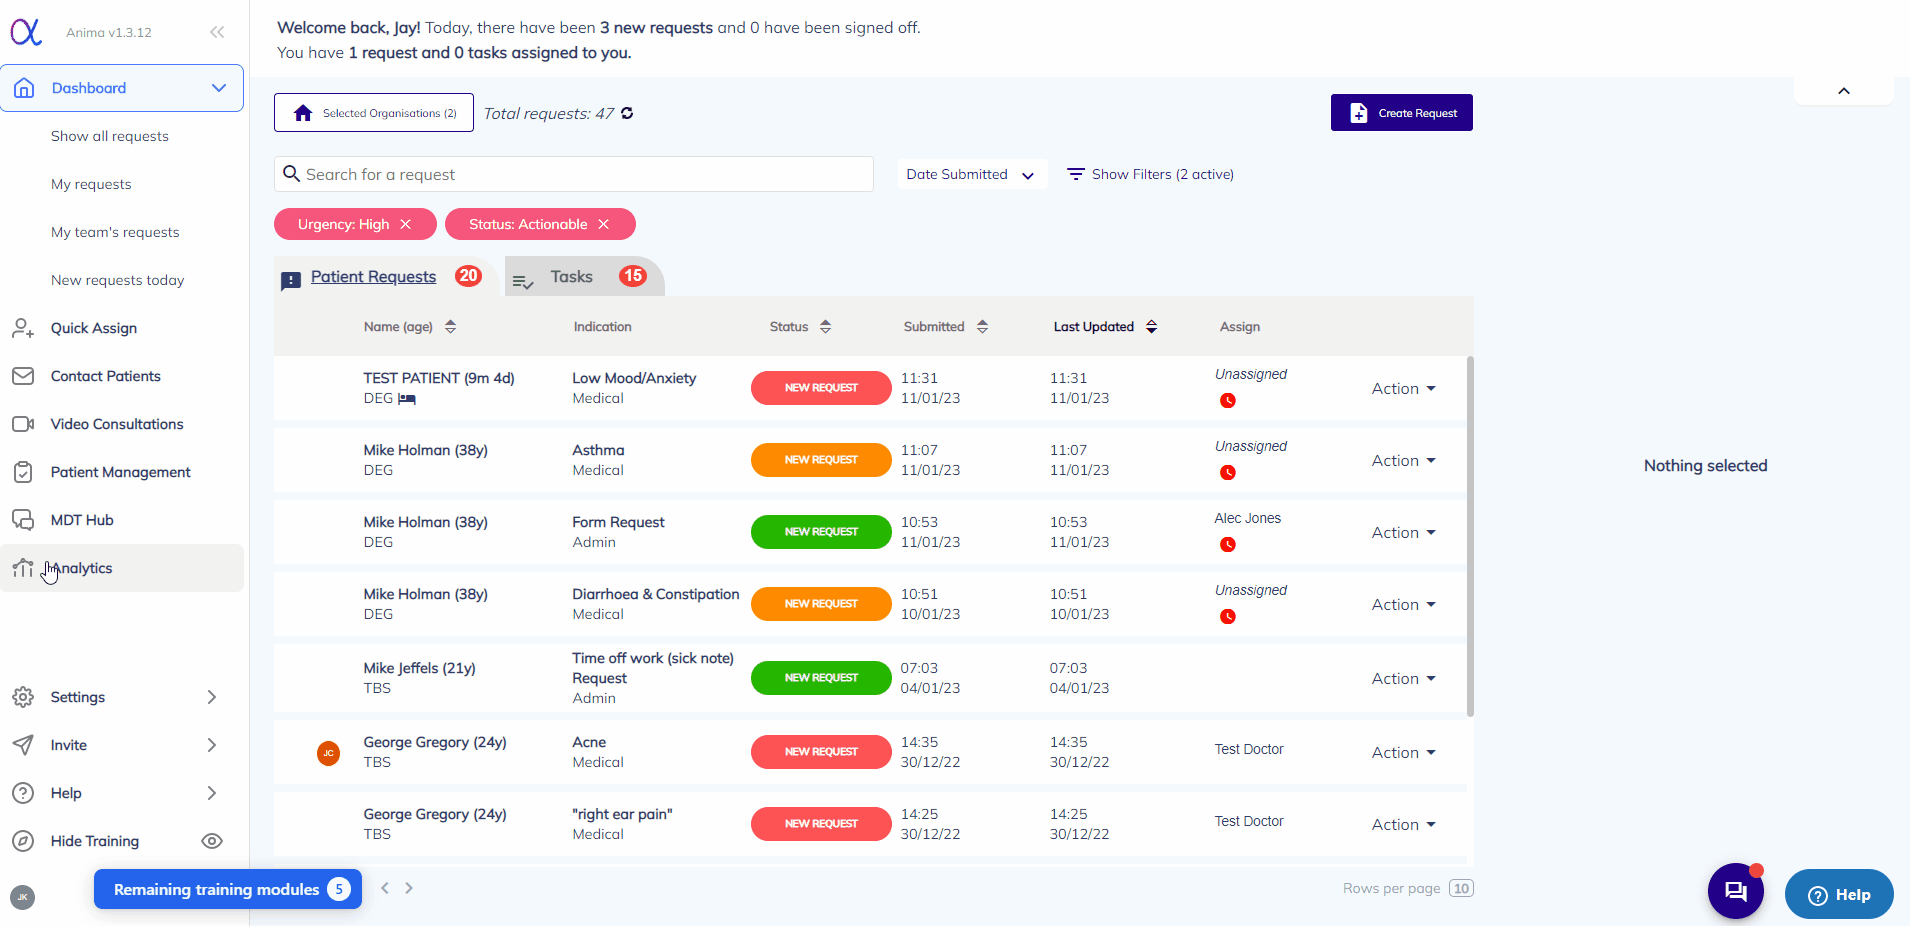The height and width of the screenshot is (926, 1910).
Task: Click the Quick Assign person icon
Action: click(23, 328)
